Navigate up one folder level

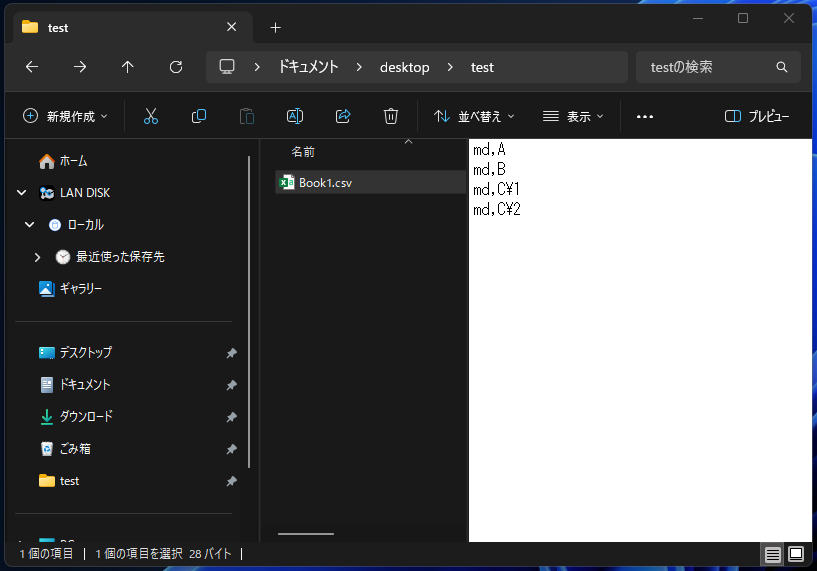[128, 67]
